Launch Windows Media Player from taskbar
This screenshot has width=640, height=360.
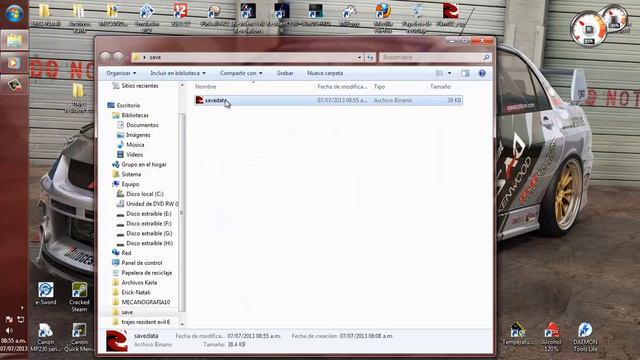13,63
